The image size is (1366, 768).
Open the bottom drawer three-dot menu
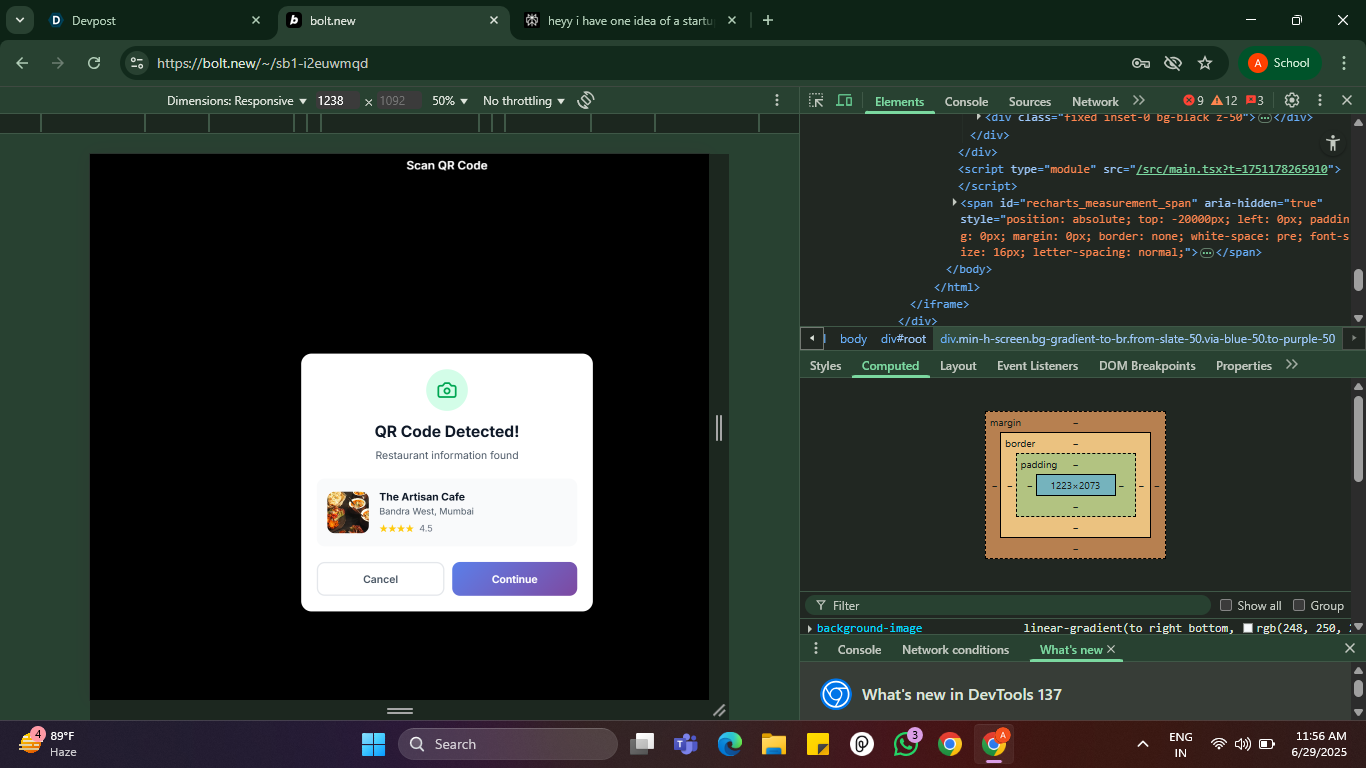(816, 649)
